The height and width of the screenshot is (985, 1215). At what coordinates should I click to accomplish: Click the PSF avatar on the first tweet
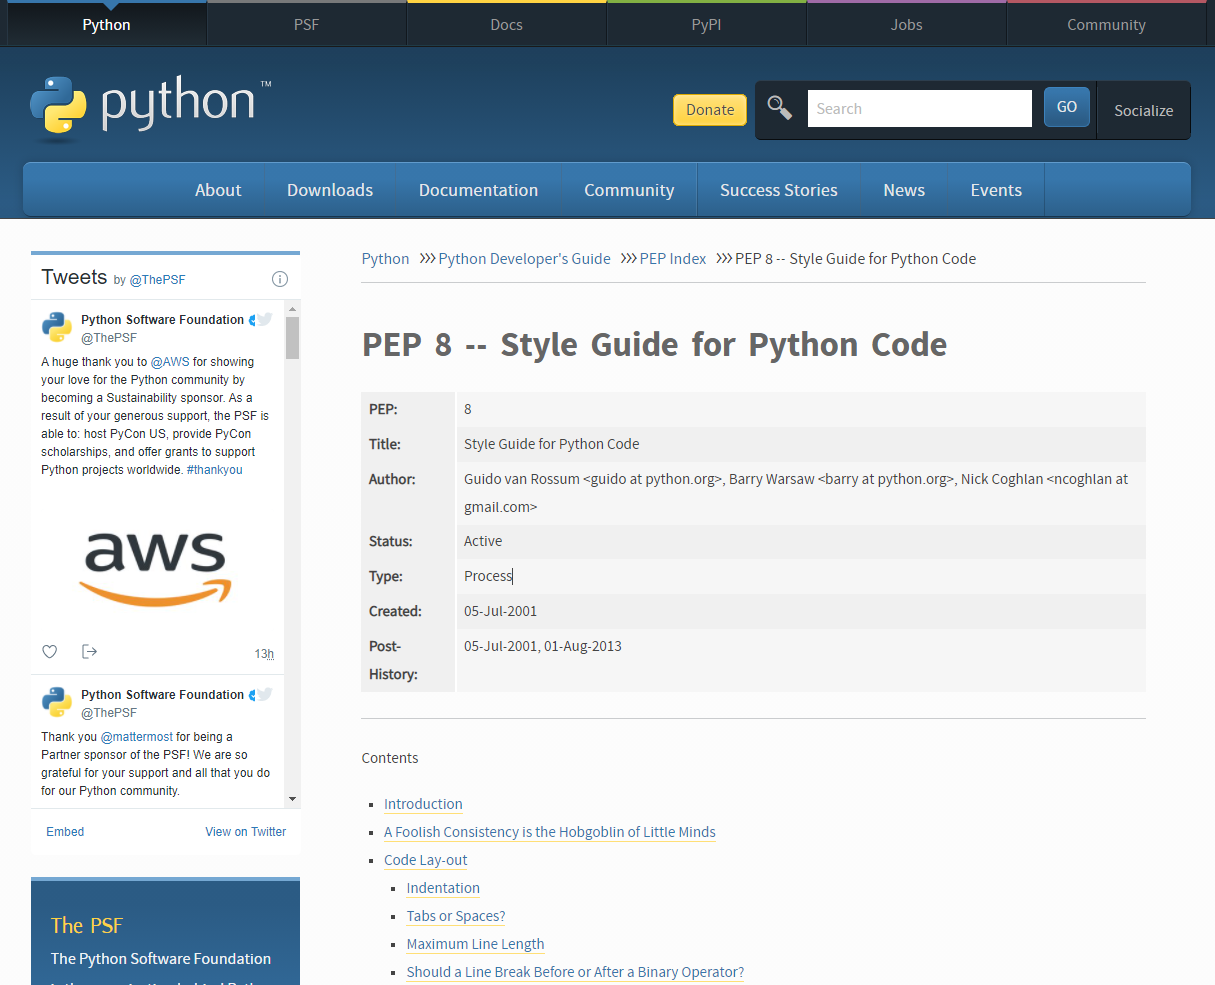[56, 327]
